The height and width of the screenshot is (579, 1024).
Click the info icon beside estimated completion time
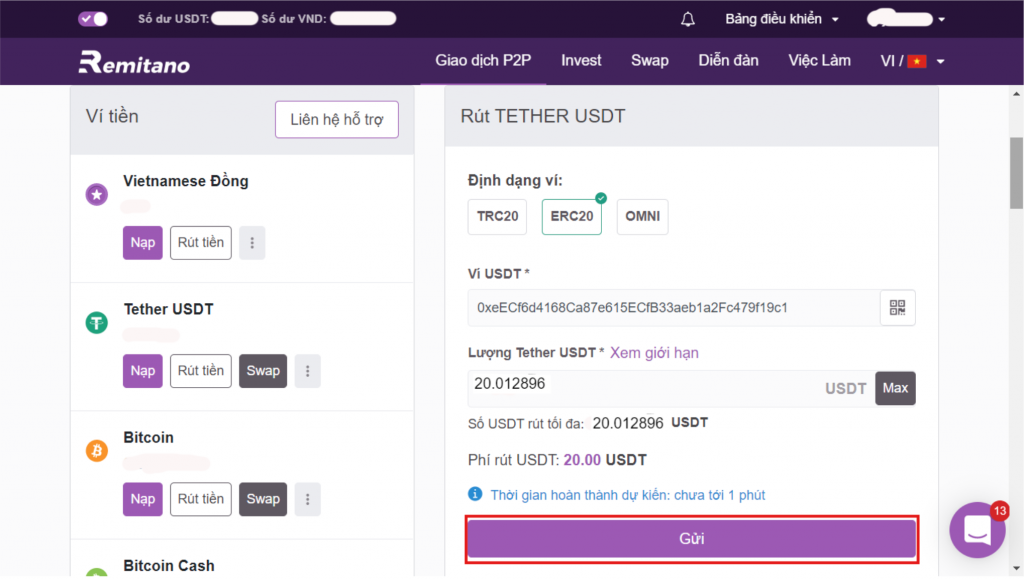[475, 494]
